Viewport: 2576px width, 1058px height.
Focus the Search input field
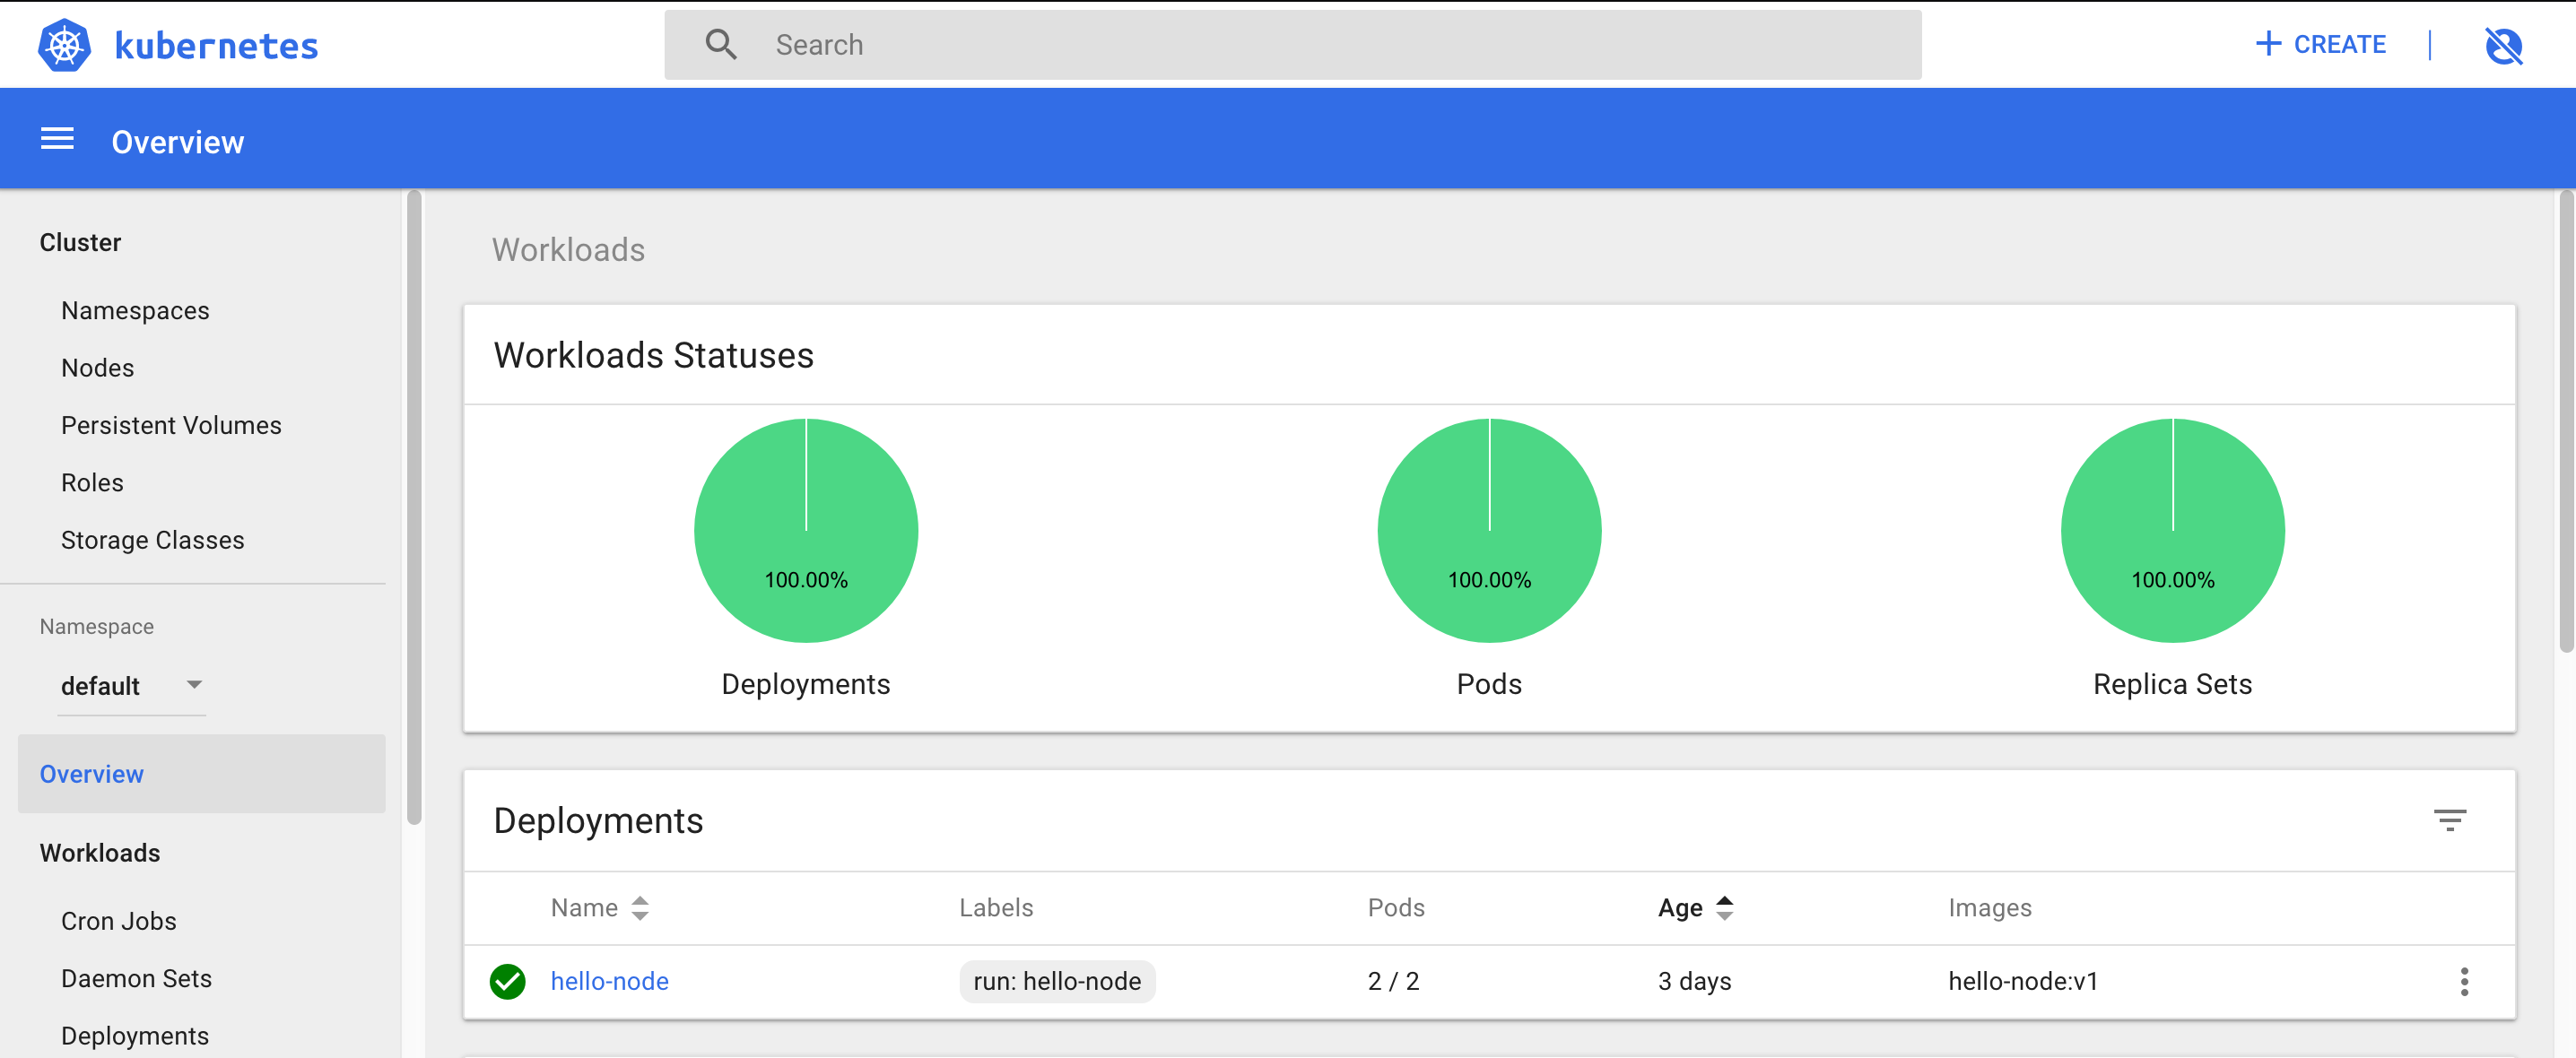[x=1300, y=45]
